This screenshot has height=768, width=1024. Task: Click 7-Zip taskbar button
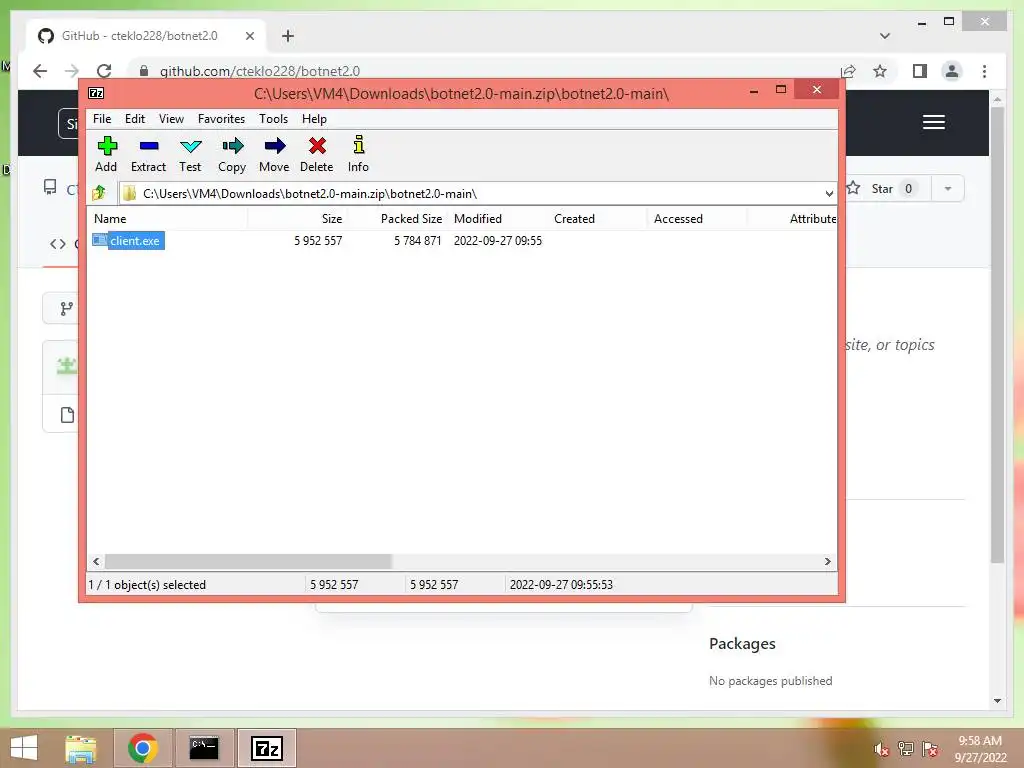[x=266, y=748]
